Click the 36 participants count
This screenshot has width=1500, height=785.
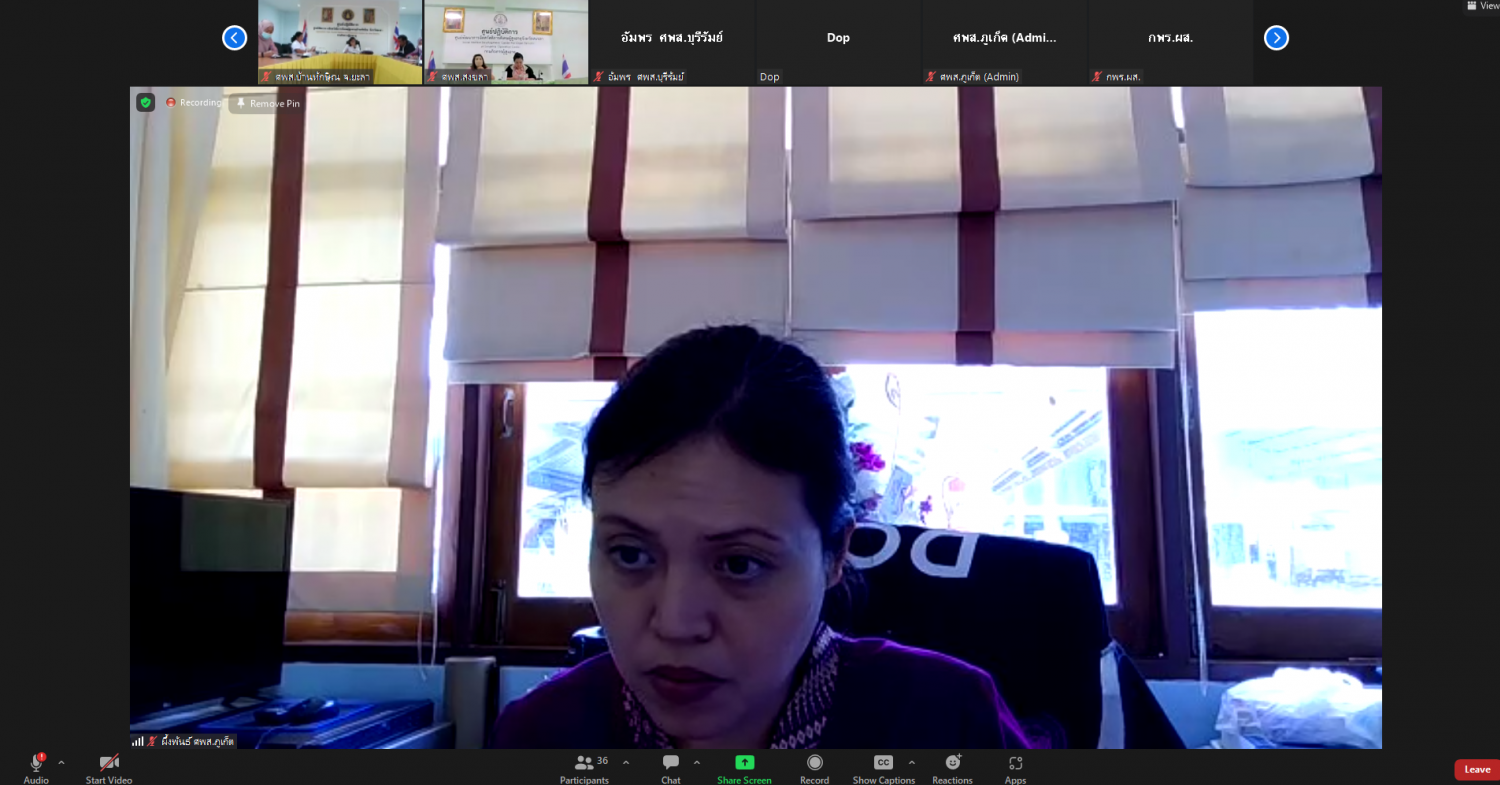pos(602,760)
